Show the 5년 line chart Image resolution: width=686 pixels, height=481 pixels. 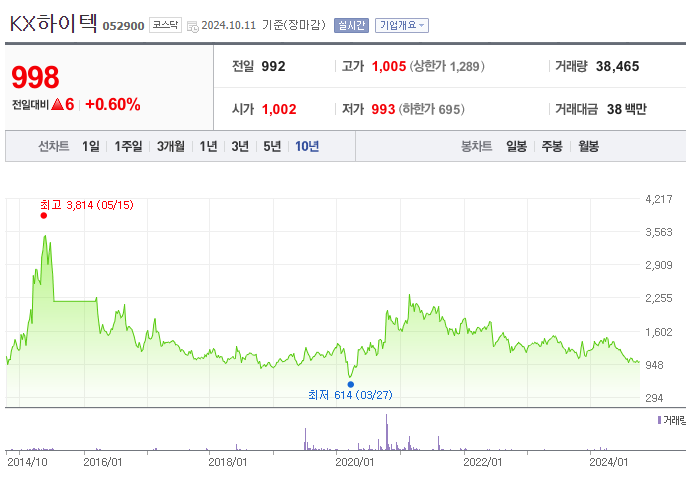(x=272, y=146)
